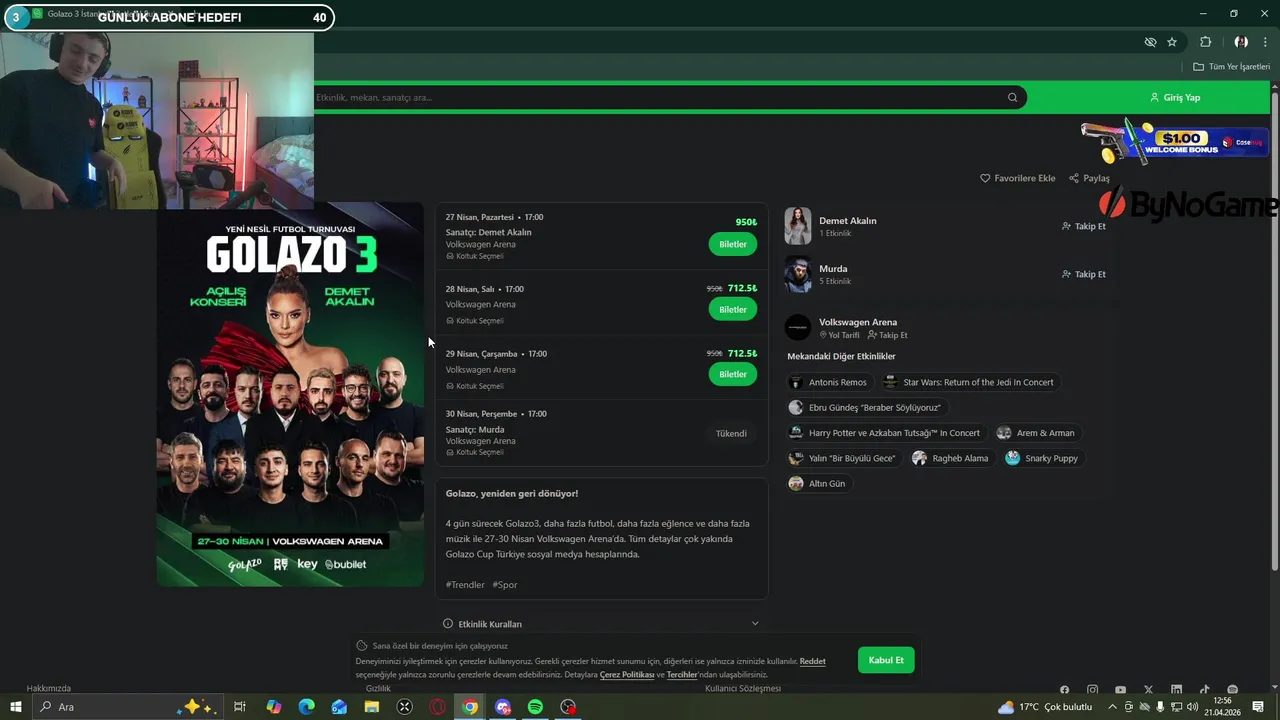This screenshot has height=720, width=1280.
Task: Open Copilot from taskbar
Action: click(273, 707)
